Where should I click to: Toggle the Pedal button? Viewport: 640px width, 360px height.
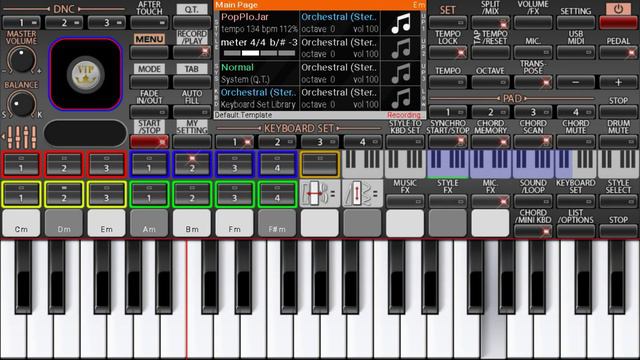point(618,52)
